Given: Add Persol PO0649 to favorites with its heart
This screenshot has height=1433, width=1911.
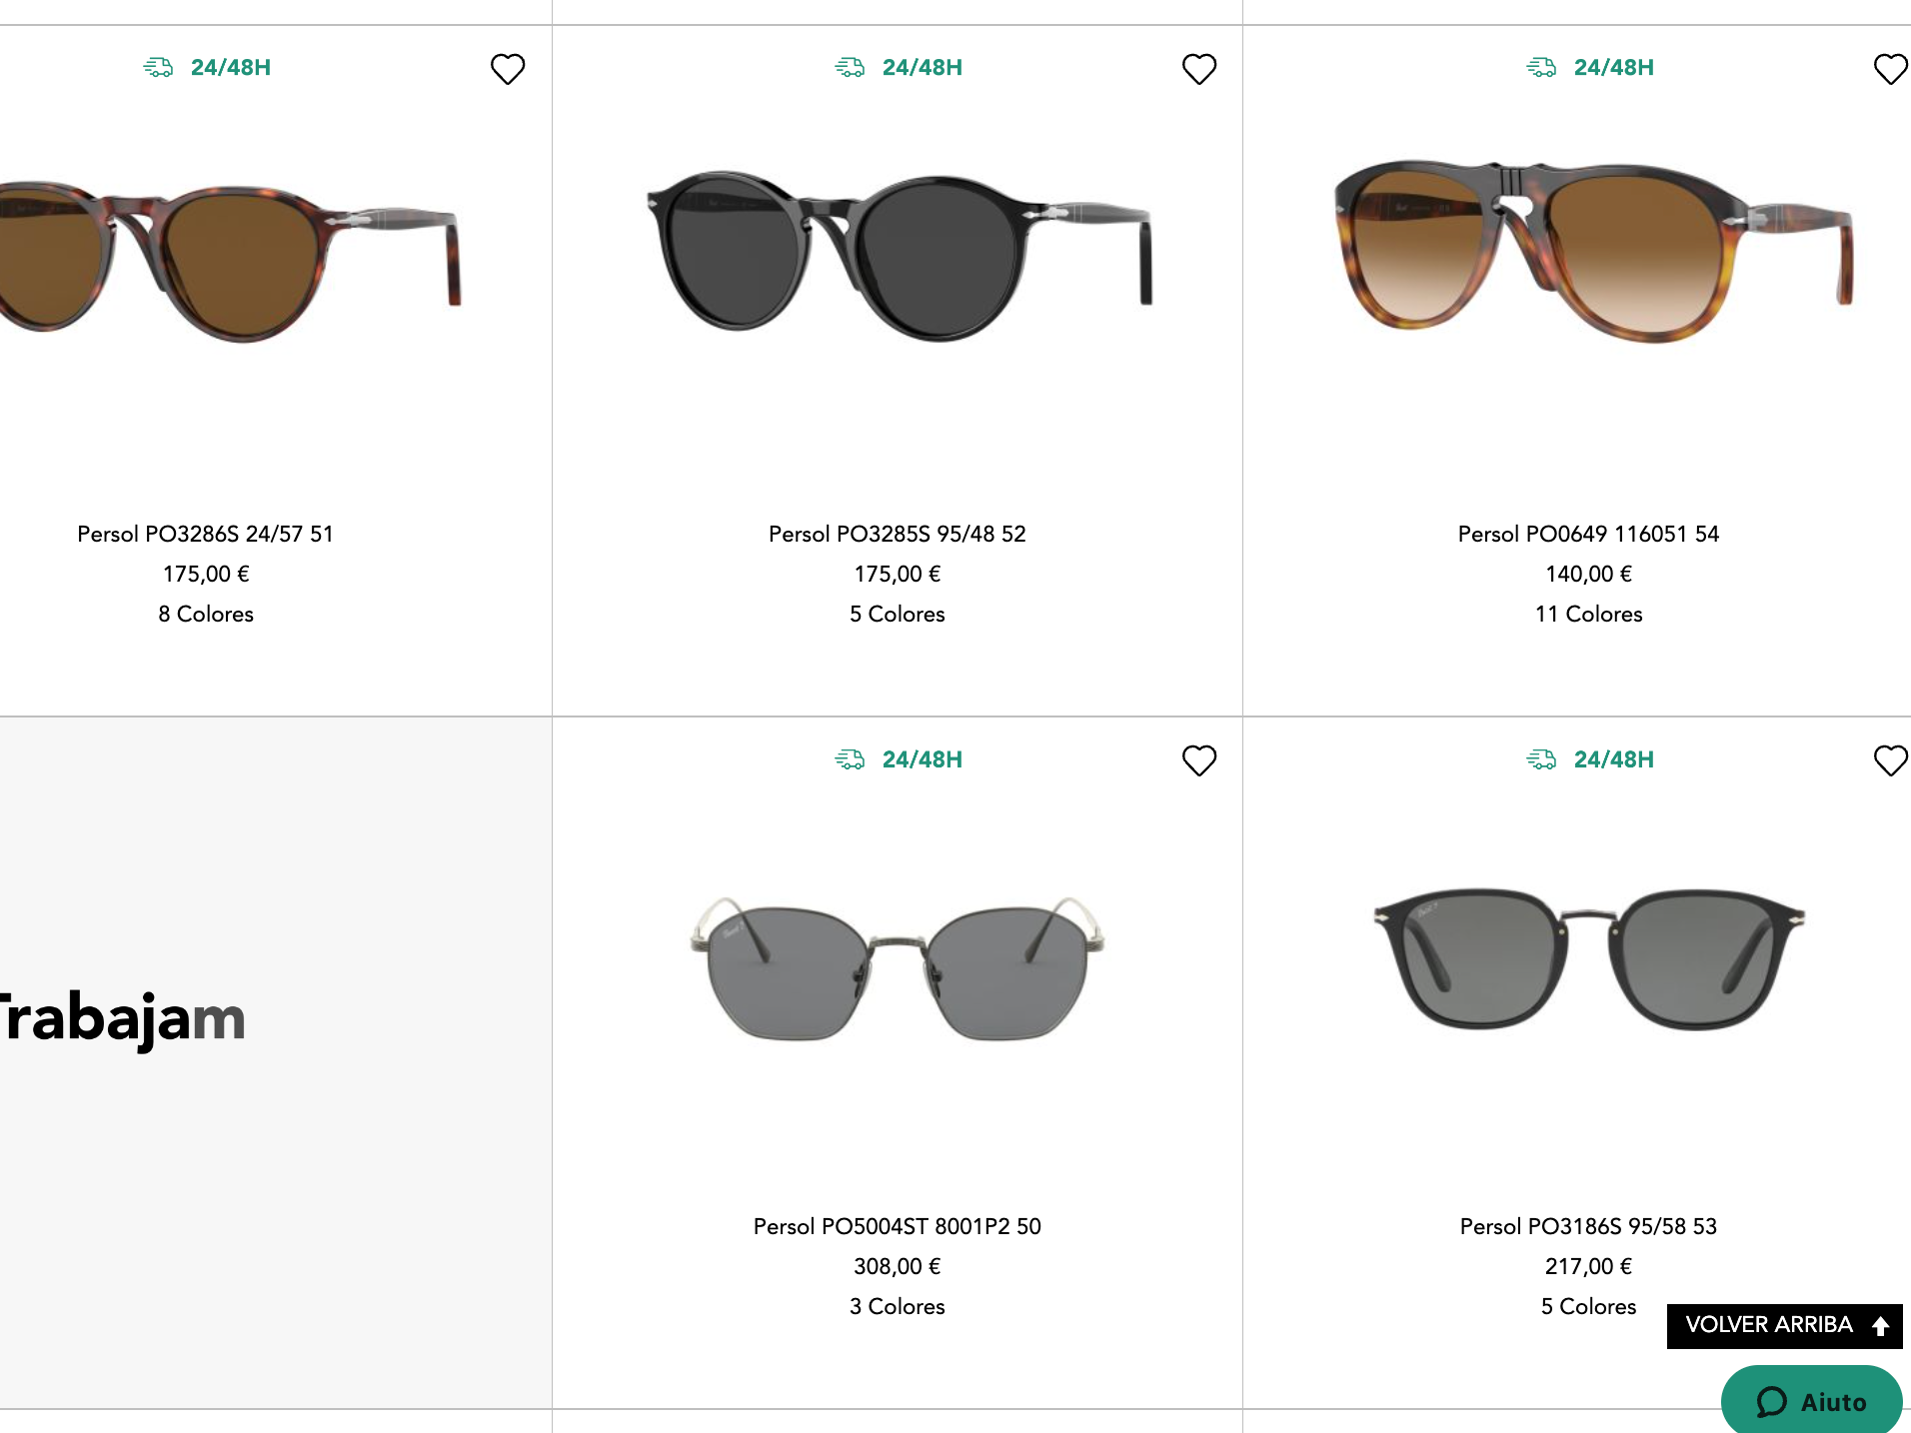Looking at the screenshot, I should 1890,69.
